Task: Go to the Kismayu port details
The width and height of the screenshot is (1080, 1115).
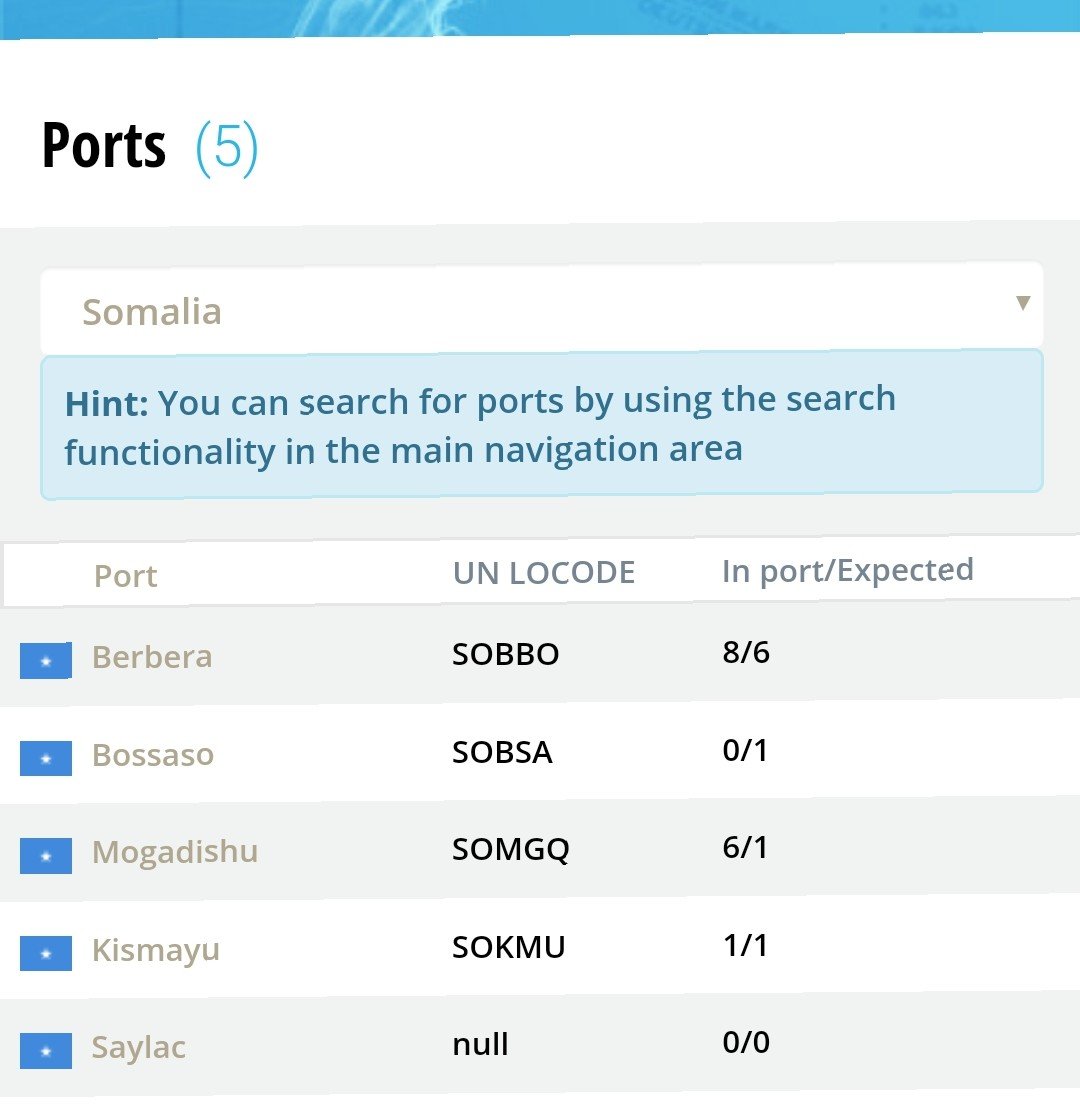Action: pyautogui.click(x=156, y=950)
